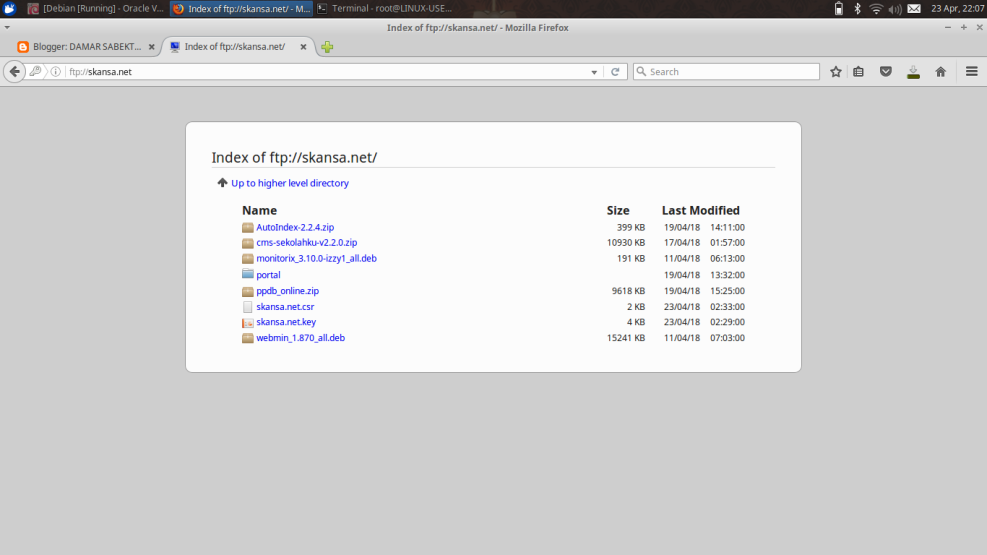Focus the Search input field
The image size is (987, 555).
coord(730,72)
